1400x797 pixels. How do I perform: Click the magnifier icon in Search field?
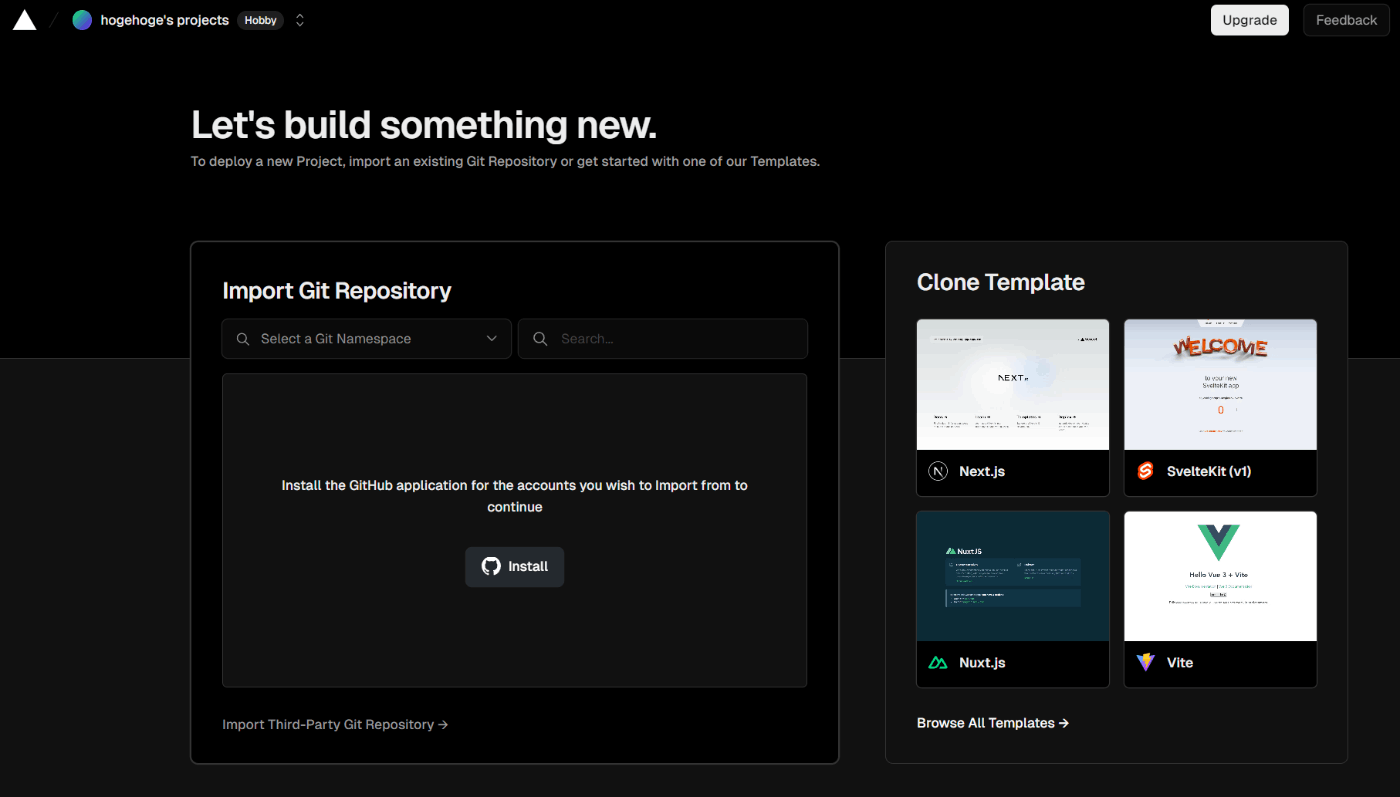pyautogui.click(x=540, y=339)
